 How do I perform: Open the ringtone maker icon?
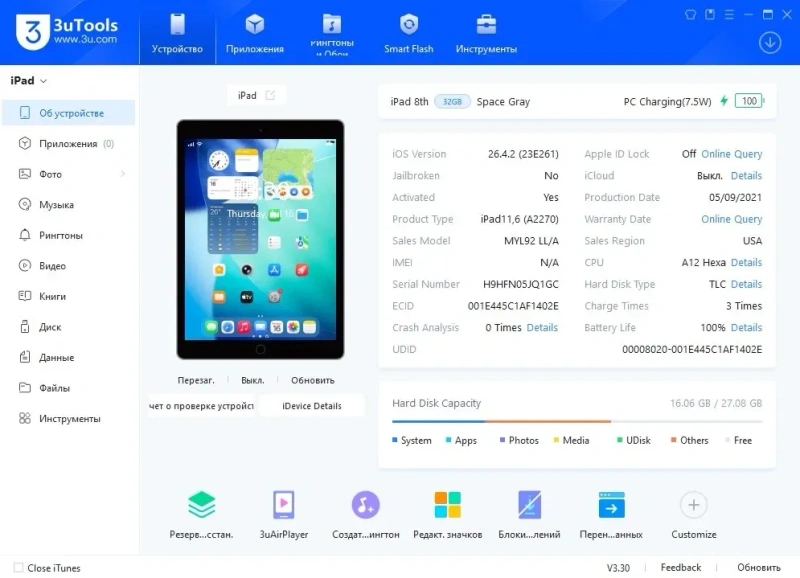click(365, 505)
